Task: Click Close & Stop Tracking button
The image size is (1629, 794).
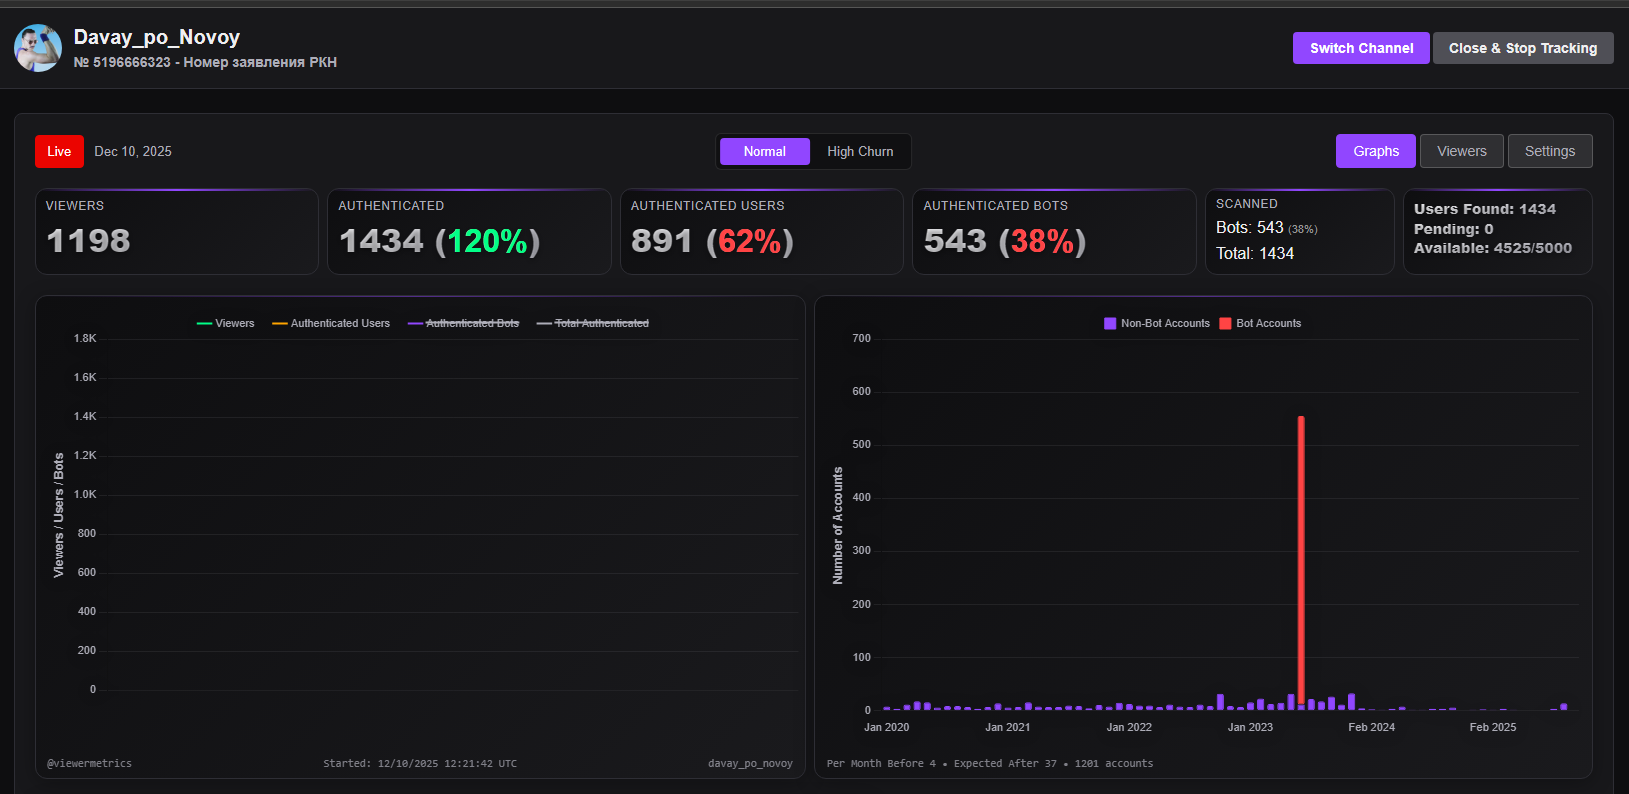Action: (x=1523, y=48)
